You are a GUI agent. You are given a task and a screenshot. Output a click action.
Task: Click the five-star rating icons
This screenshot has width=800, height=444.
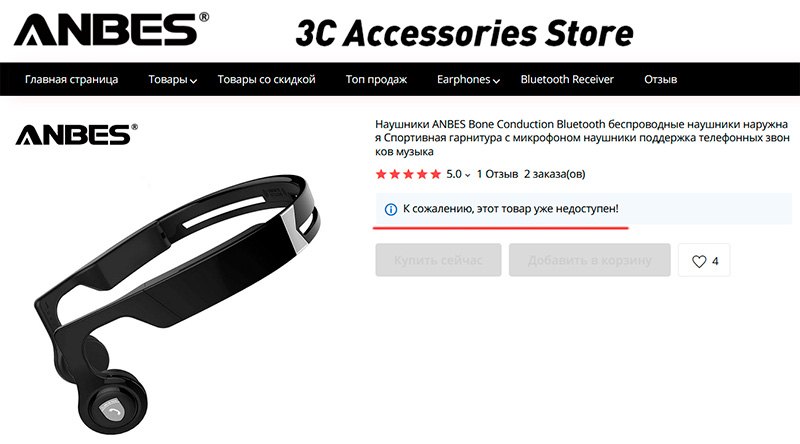(x=408, y=175)
